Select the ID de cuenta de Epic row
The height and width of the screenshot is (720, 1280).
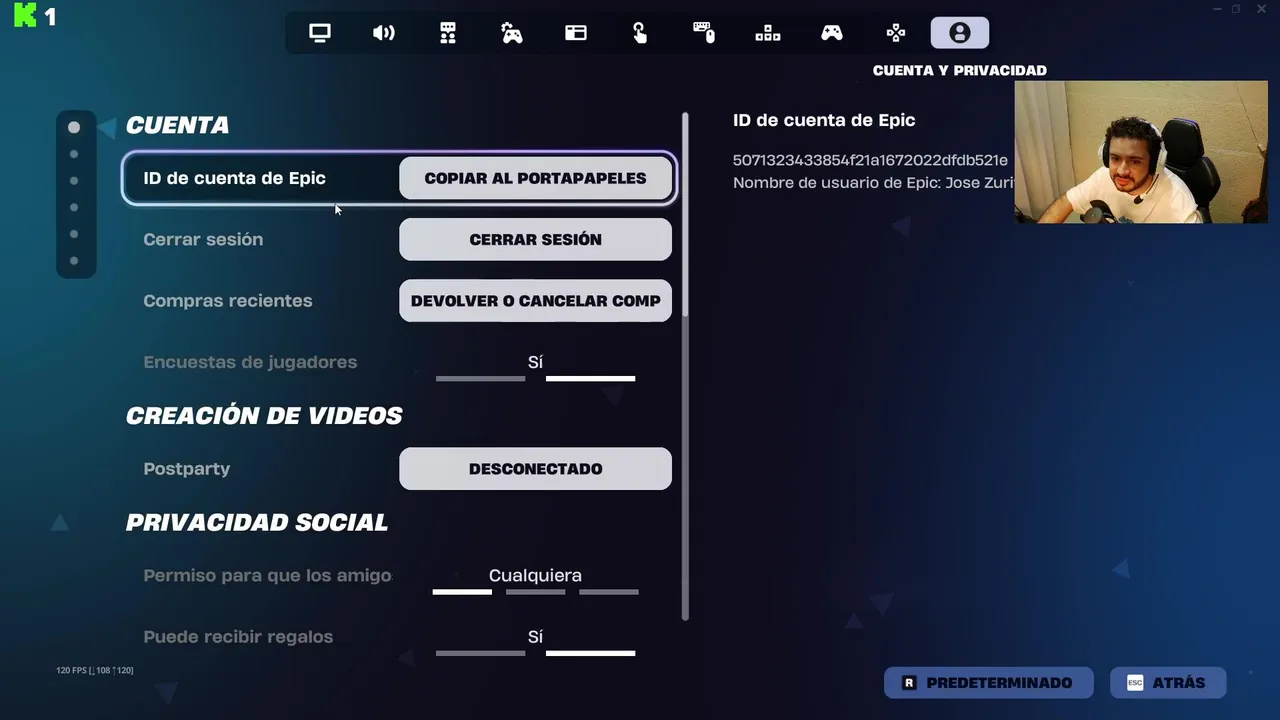[399, 178]
